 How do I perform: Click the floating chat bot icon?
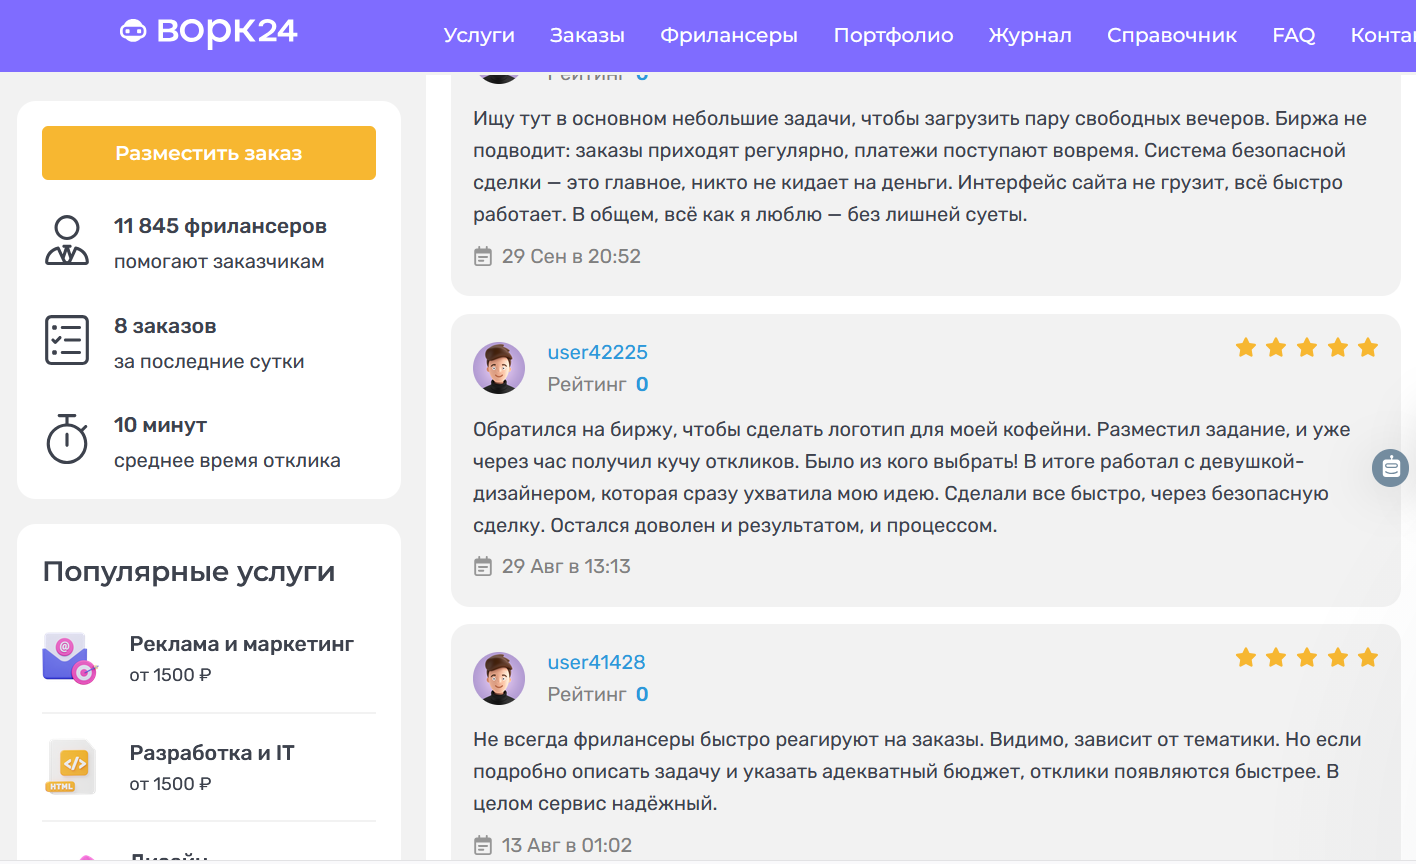point(1390,467)
